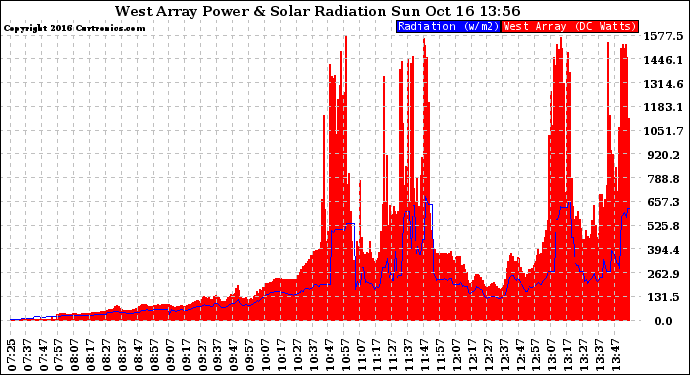Screen dimensions: 690x375
Task: Click the x-axis time label 08:37
Action: [123, 355]
